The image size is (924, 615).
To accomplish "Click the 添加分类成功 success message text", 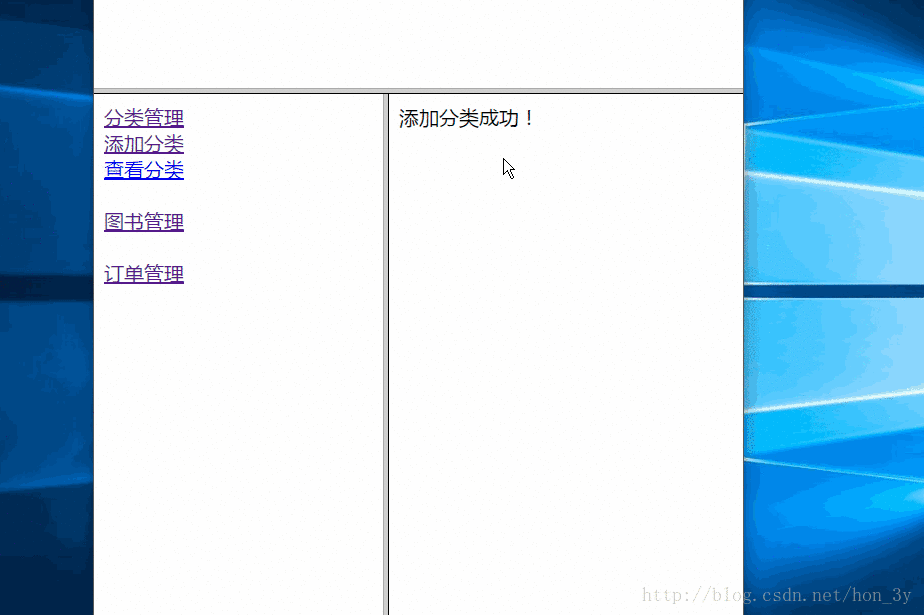I will click(464, 117).
